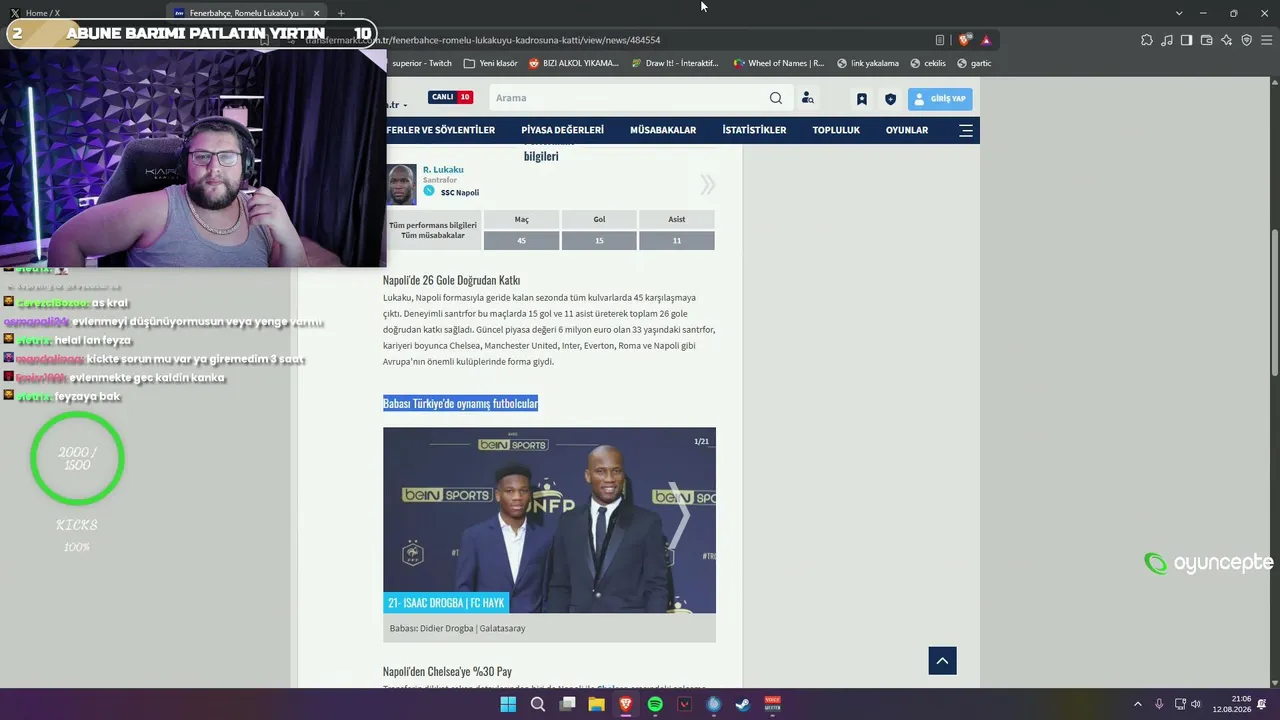Viewport: 1280px width, 720px height.
Task: Open the Isaac Drogba gallery photo
Action: coord(549,520)
